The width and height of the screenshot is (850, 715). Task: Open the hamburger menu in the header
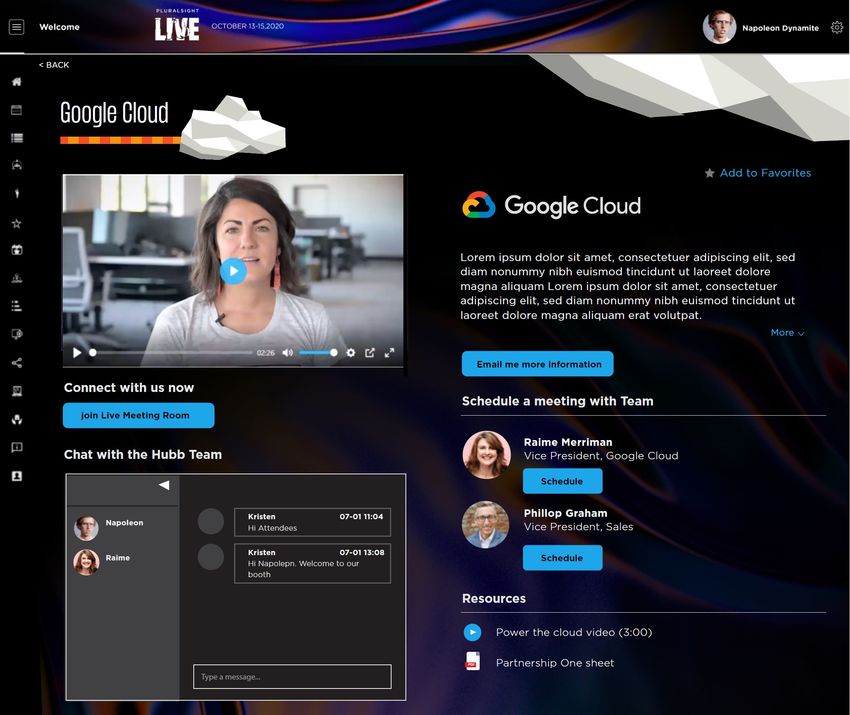coord(17,27)
